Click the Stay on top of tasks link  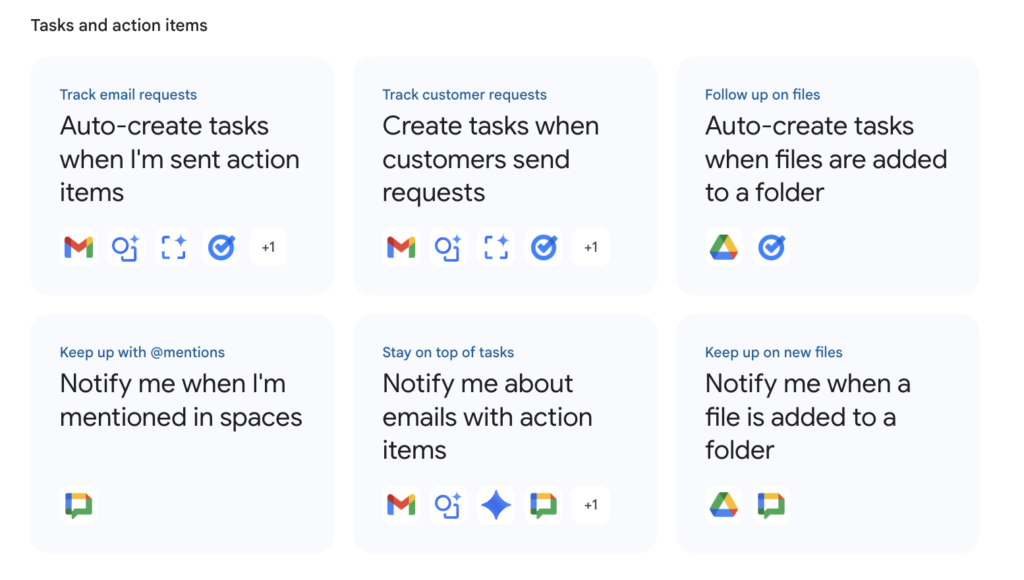448,352
